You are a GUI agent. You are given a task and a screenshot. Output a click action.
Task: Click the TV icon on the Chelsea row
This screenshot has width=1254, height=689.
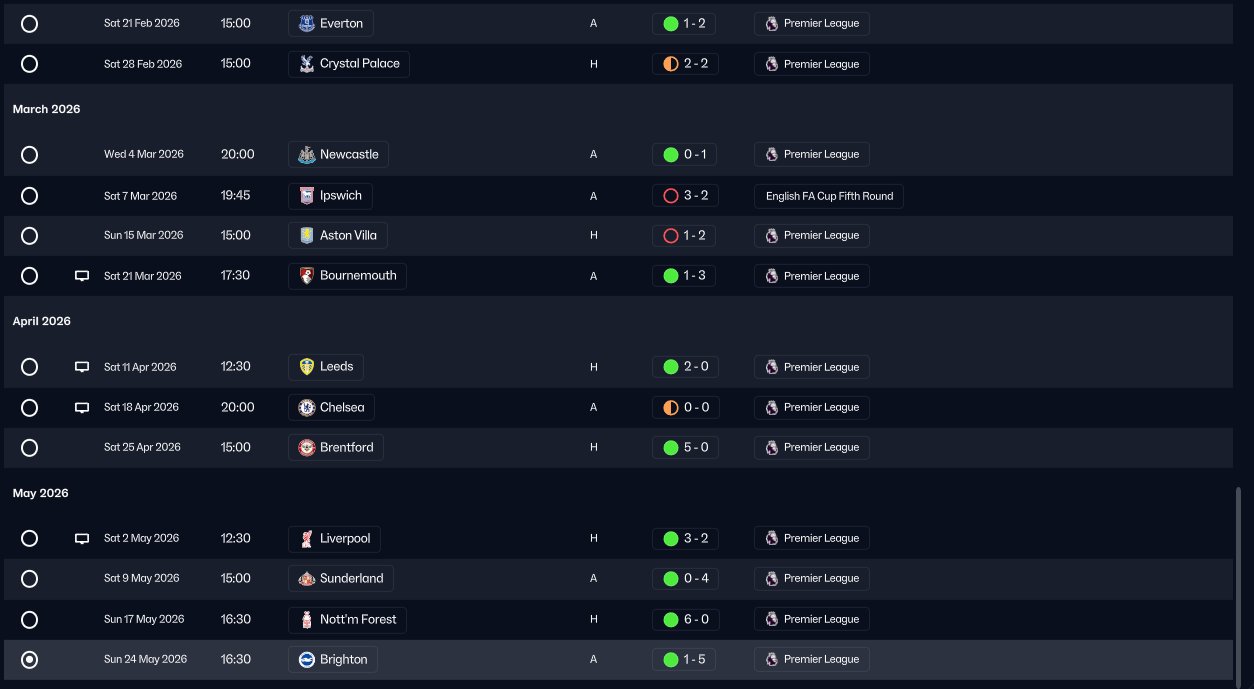[x=82, y=407]
